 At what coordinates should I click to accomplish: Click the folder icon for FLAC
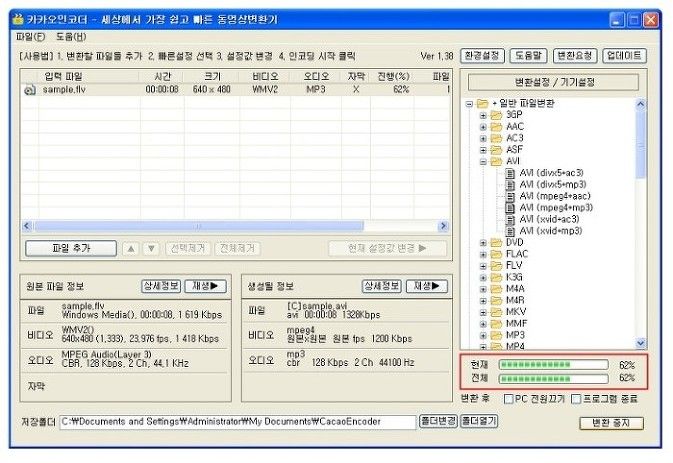[496, 254]
